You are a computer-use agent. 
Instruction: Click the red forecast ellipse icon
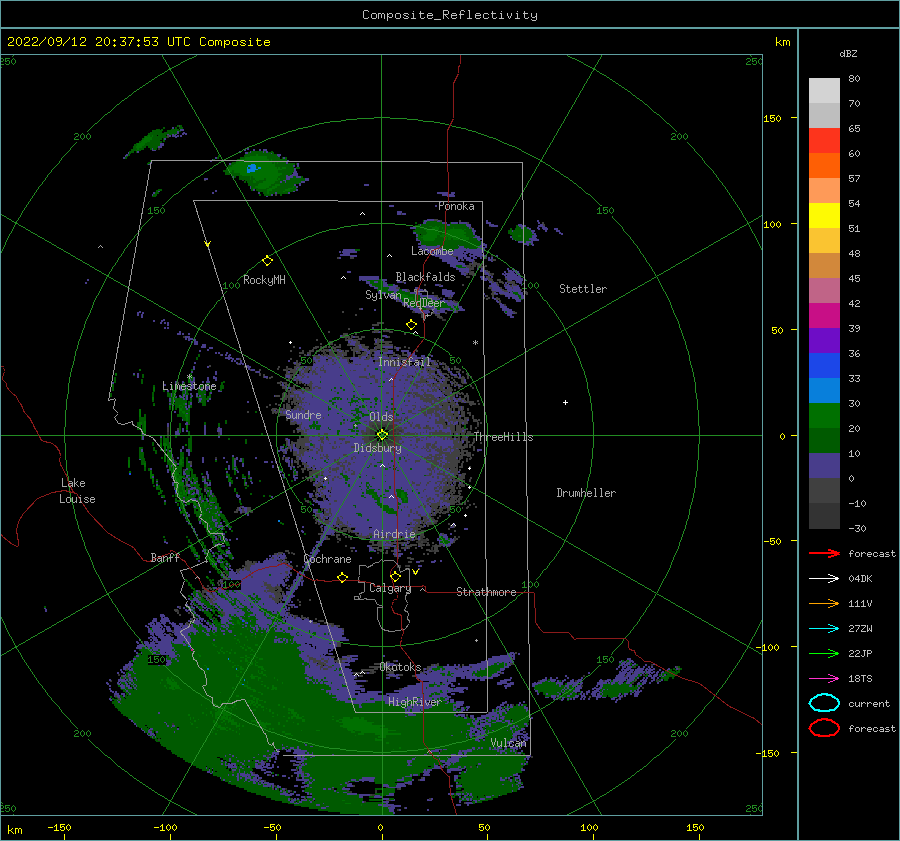click(824, 728)
